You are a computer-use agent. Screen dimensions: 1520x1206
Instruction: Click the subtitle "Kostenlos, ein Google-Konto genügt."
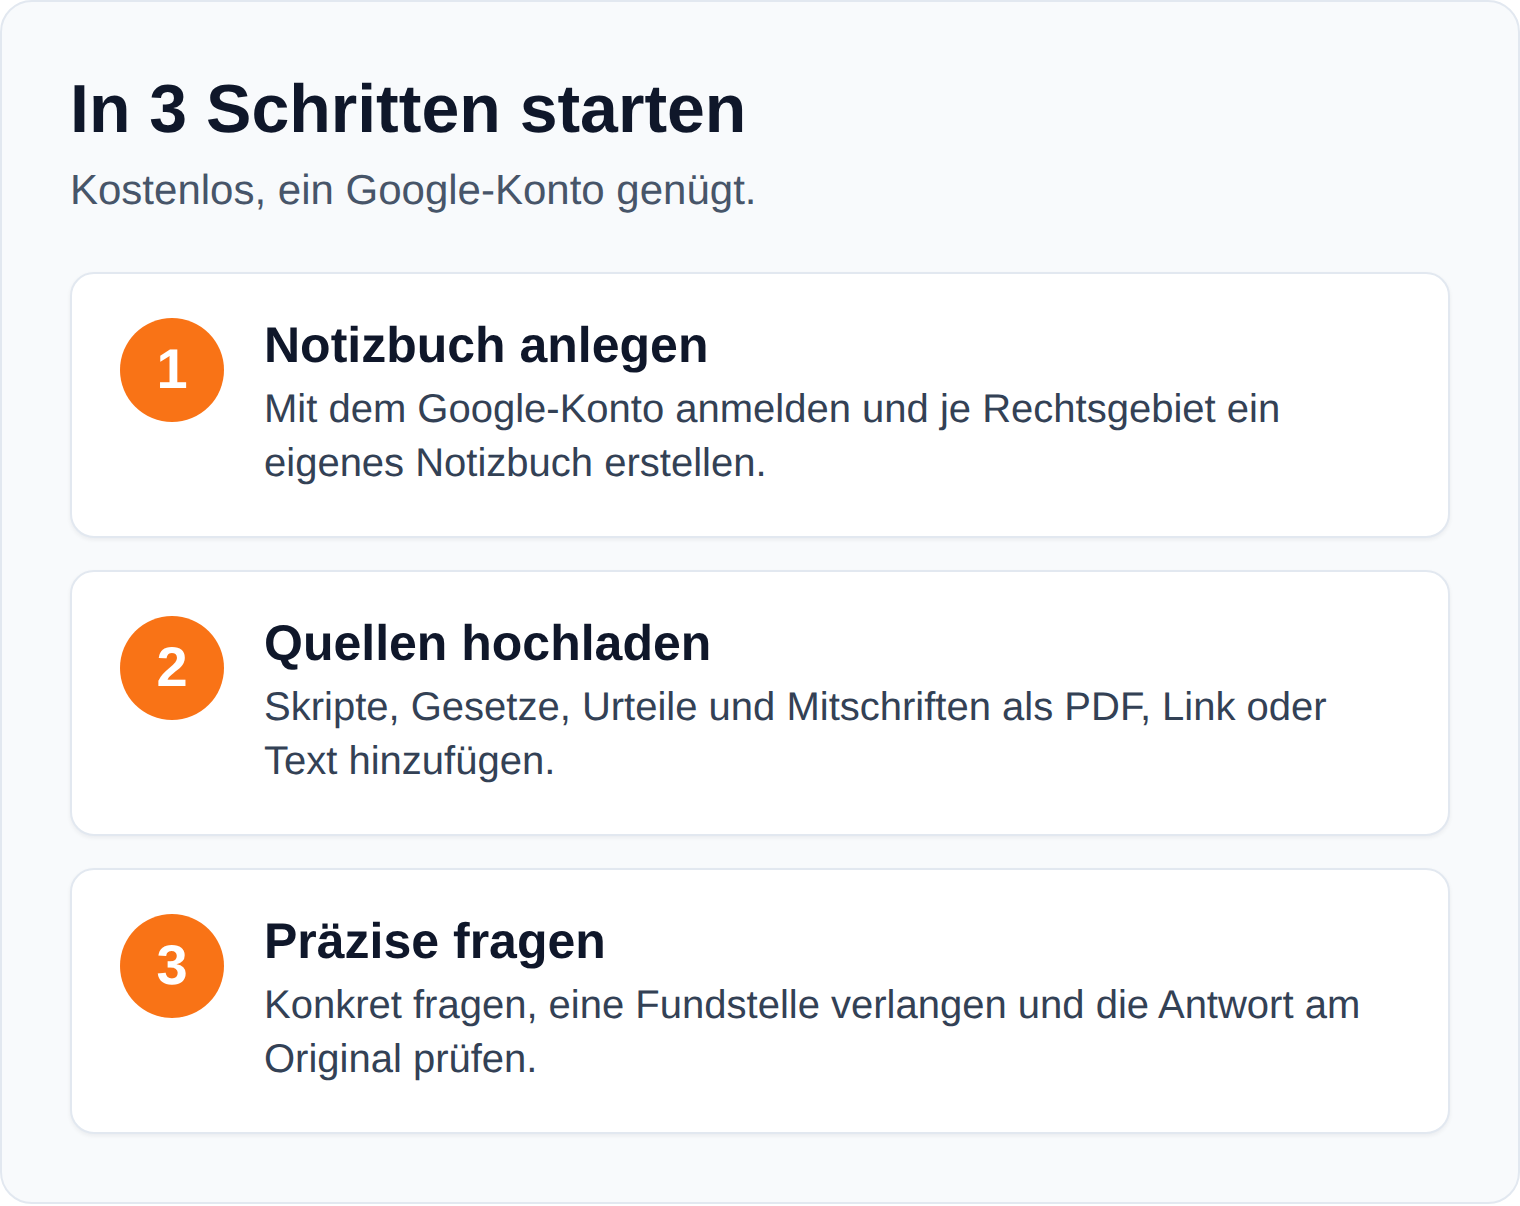(413, 190)
